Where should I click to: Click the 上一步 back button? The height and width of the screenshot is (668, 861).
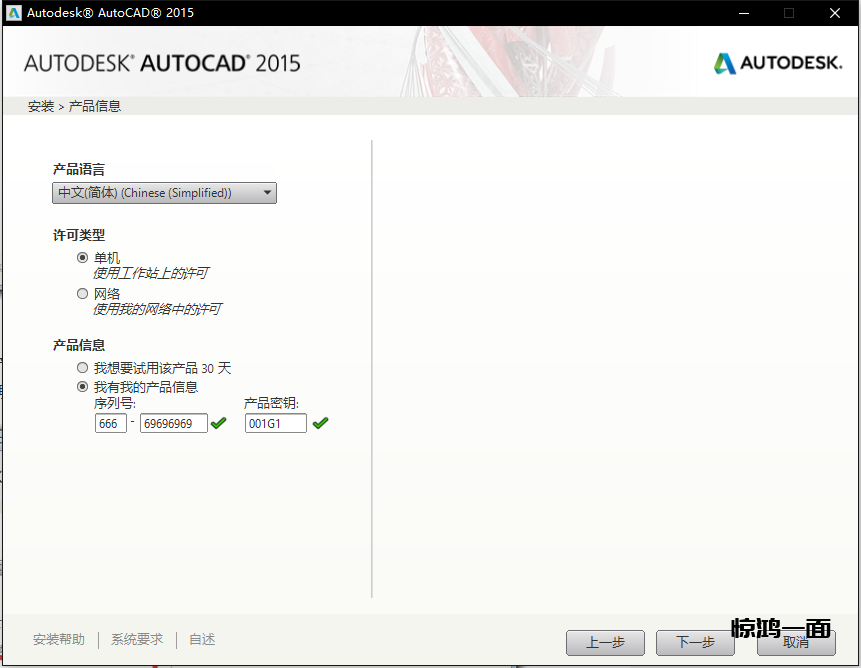pos(605,642)
